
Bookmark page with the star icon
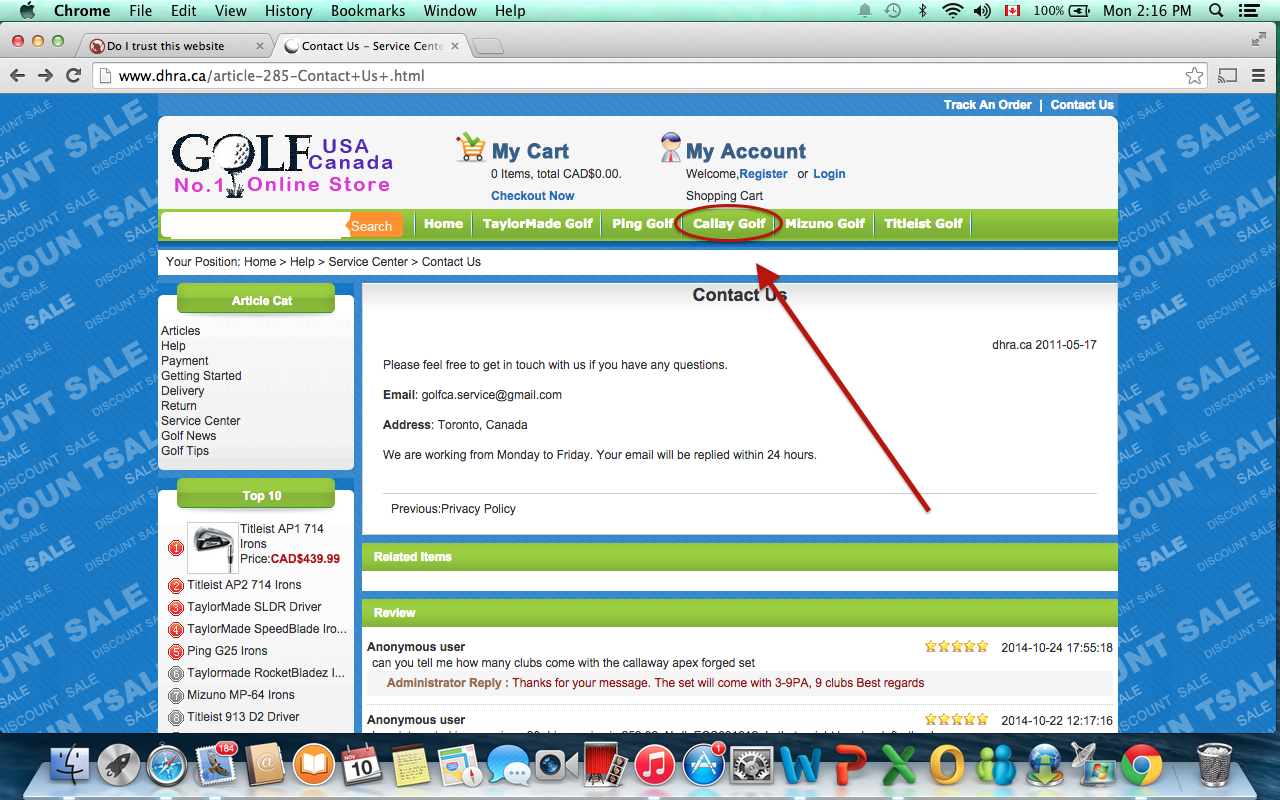tap(1194, 76)
